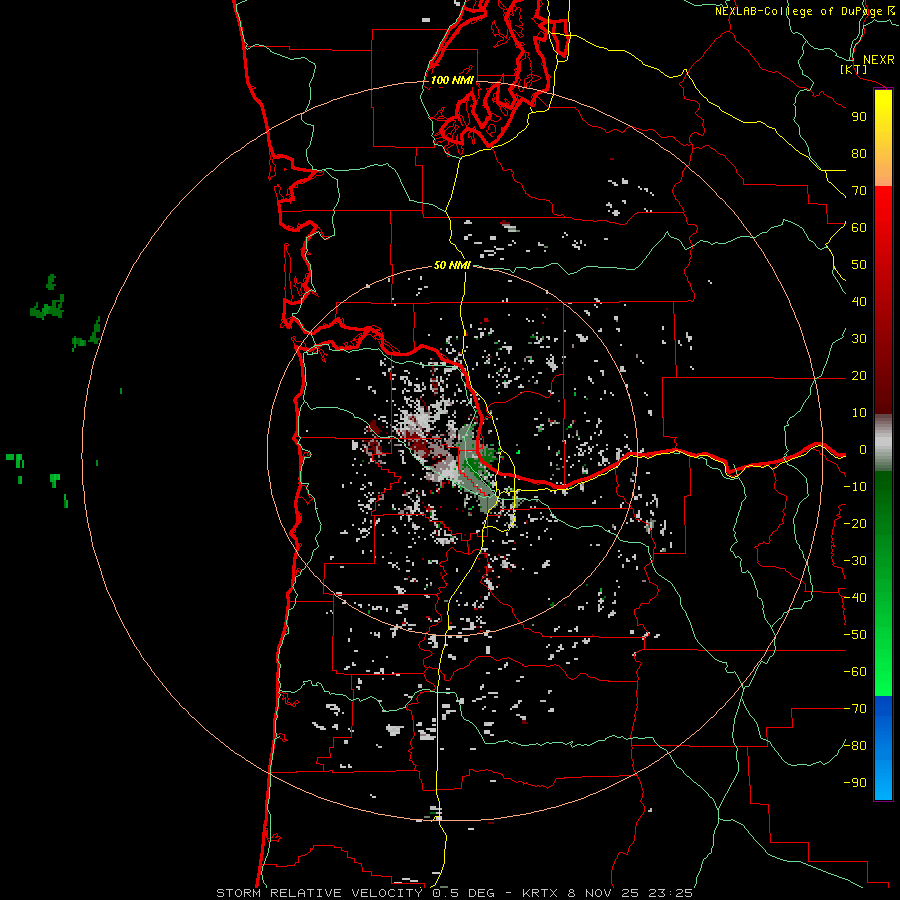Click the STORM RELATIVE VELOCITY title text
This screenshot has height=900, width=900.
coord(319,893)
